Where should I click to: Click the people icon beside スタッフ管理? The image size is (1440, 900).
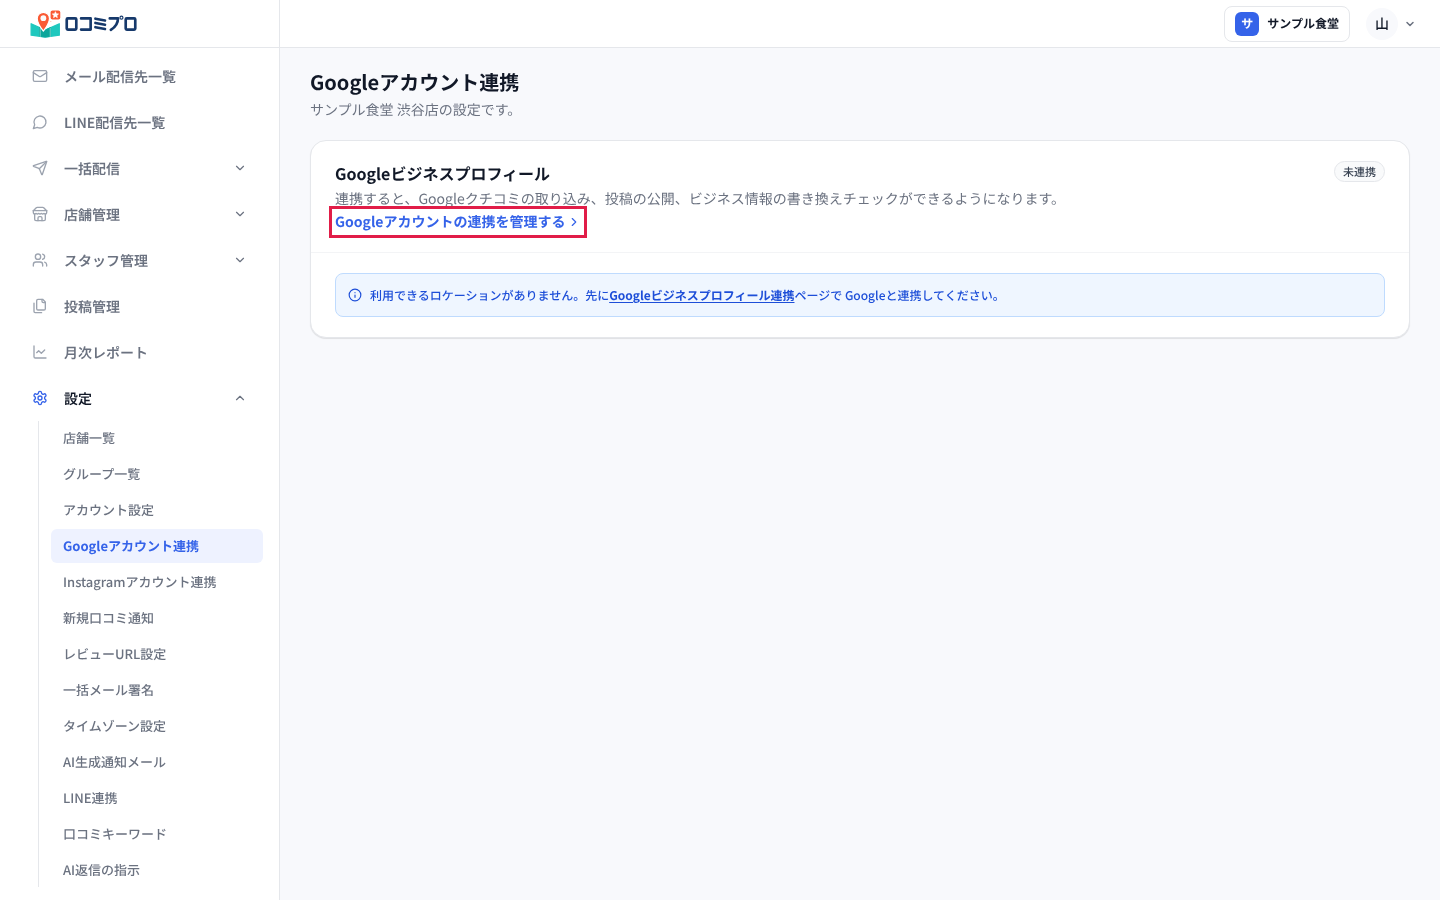[x=40, y=260]
